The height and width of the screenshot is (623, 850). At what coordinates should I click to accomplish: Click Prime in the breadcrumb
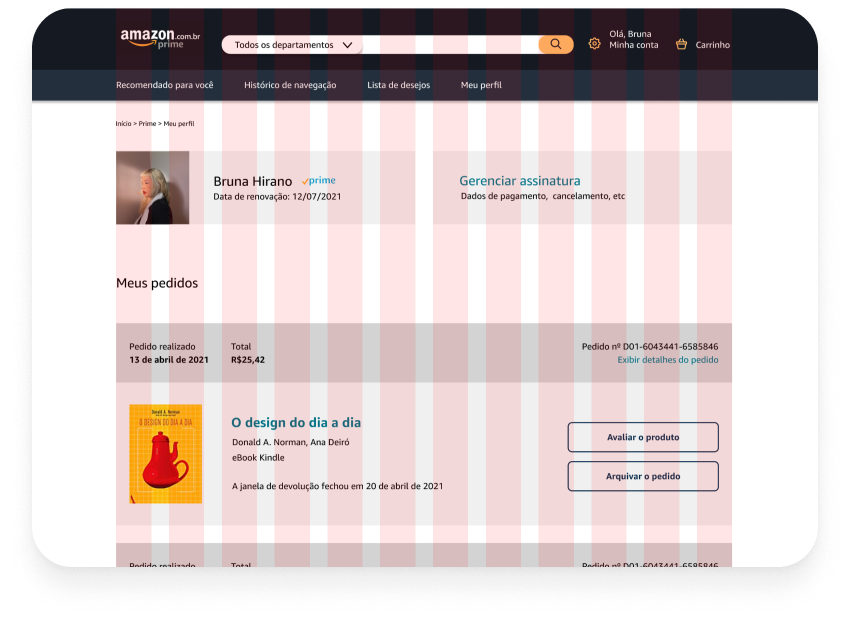tap(147, 124)
